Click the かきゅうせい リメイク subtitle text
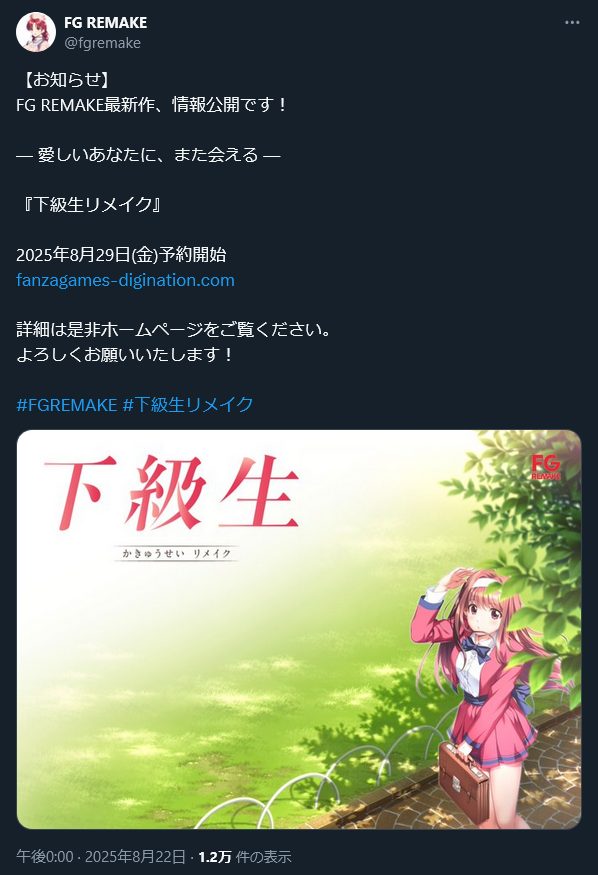598x875 pixels. (x=176, y=554)
